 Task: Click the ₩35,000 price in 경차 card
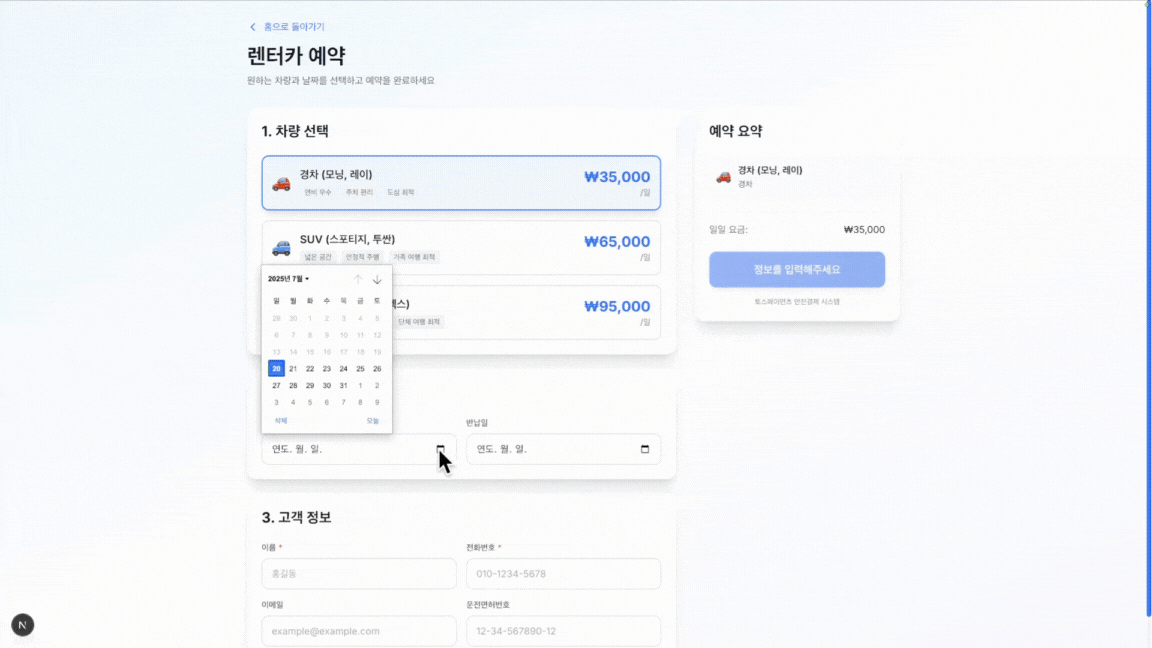pos(616,177)
